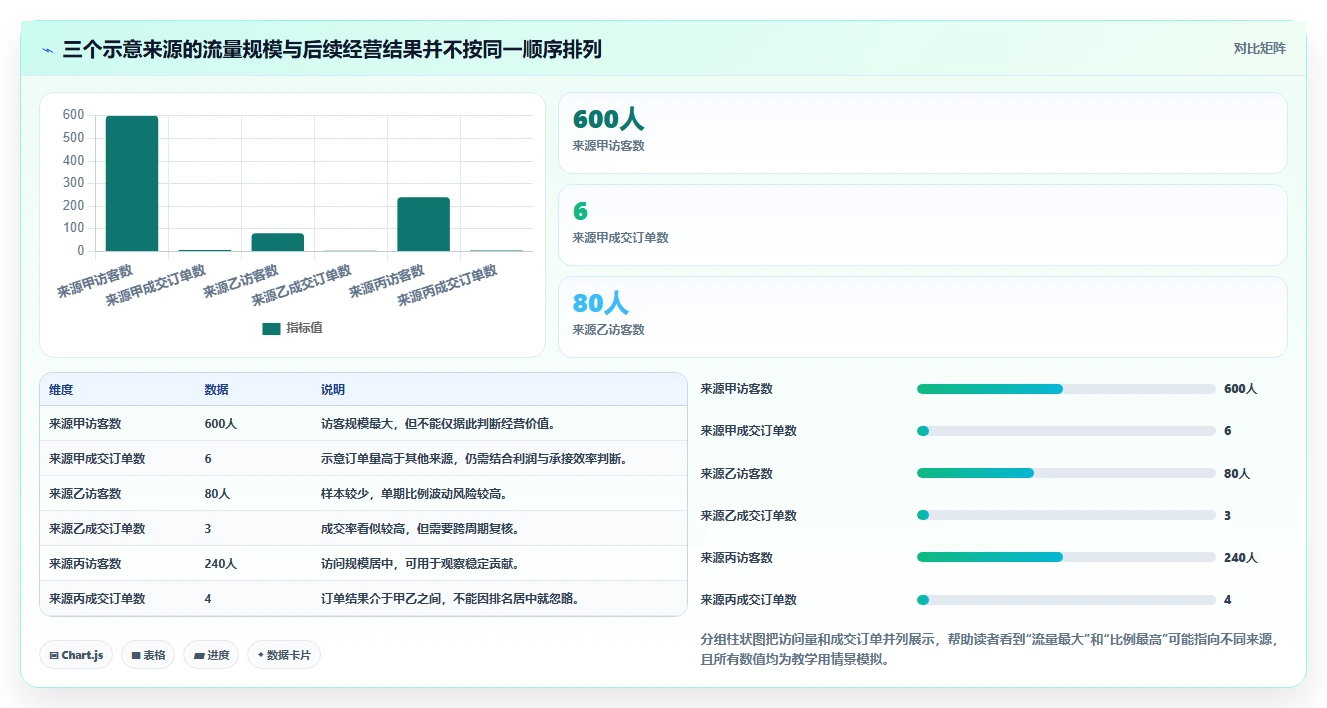
Task: Click the 600人 value beside the progress bar
Action: [x=1240, y=389]
